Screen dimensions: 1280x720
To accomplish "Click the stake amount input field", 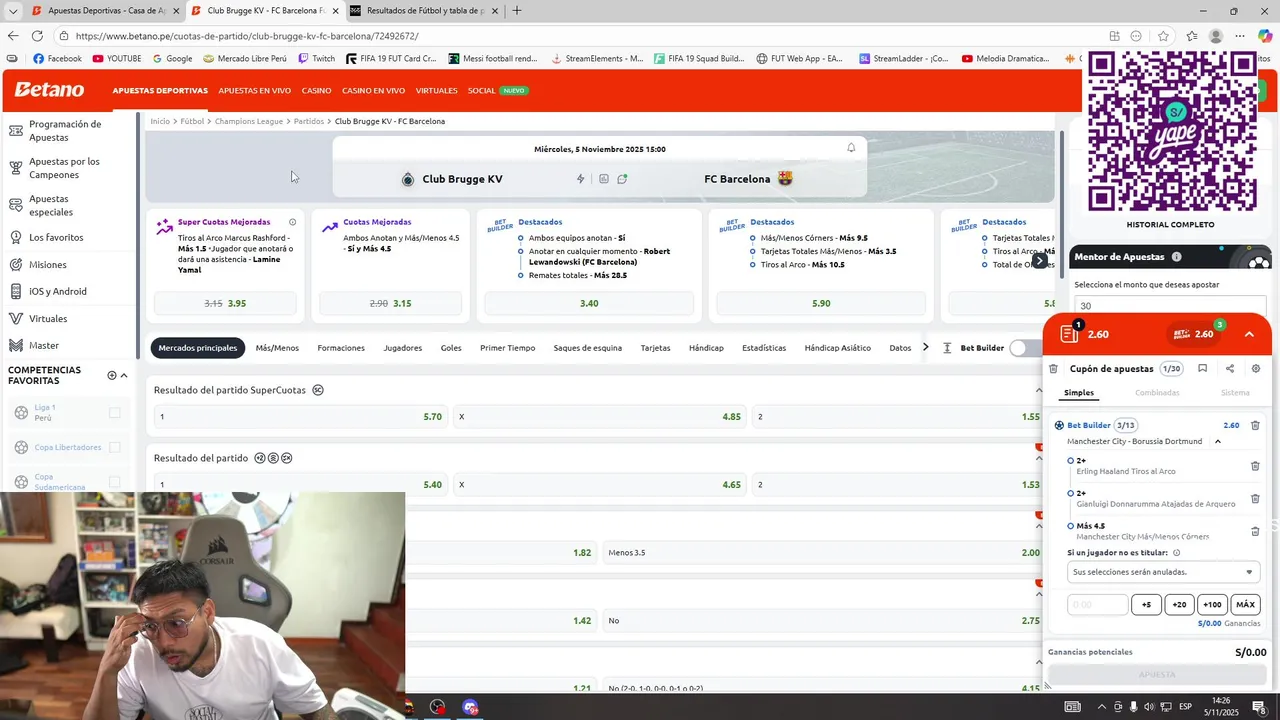I will point(1097,605).
